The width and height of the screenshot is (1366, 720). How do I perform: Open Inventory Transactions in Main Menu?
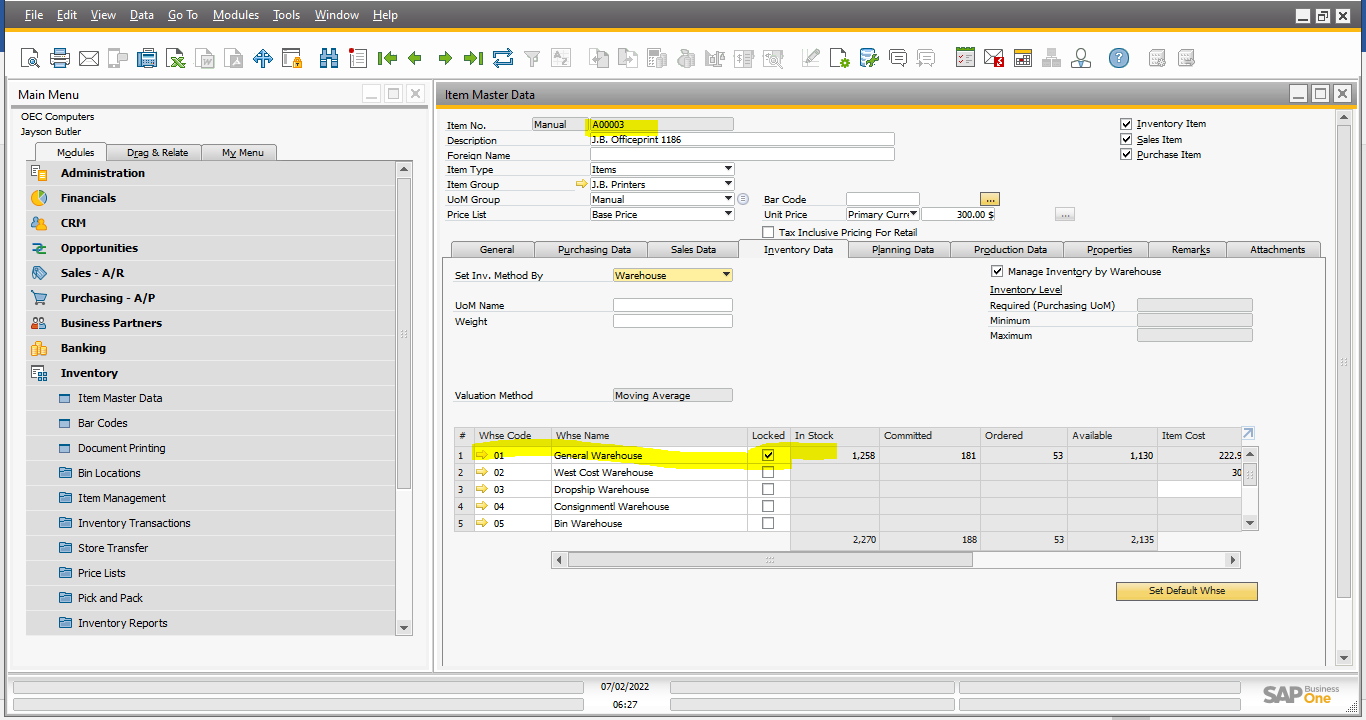point(134,523)
